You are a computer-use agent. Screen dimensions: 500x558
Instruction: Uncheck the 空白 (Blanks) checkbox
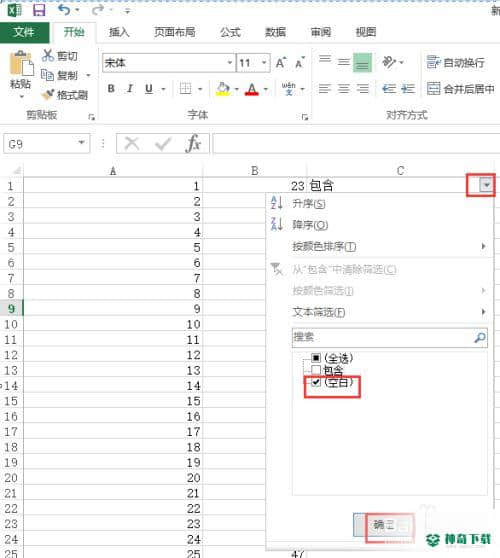coord(316,382)
